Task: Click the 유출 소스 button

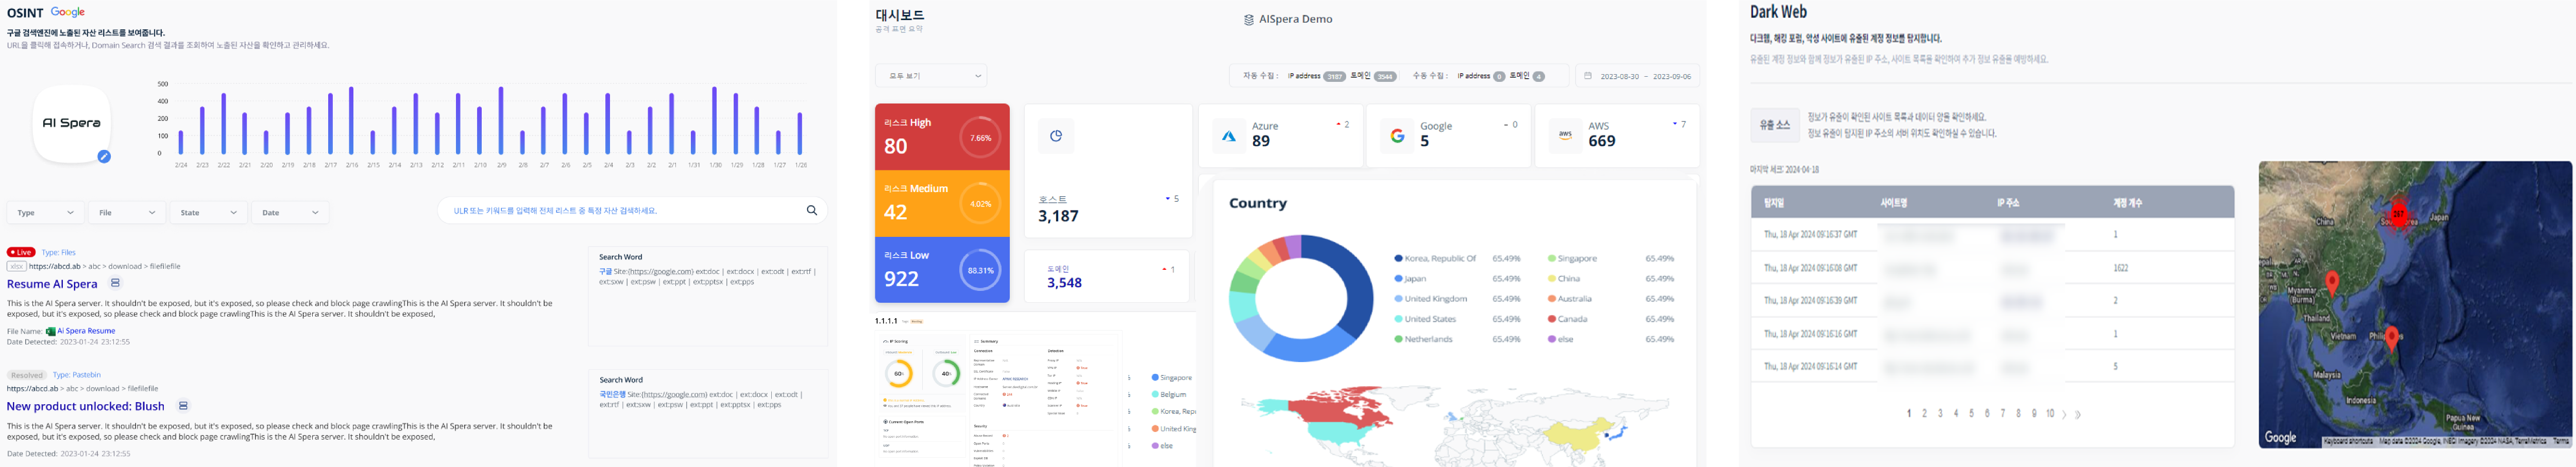Action: point(1774,125)
